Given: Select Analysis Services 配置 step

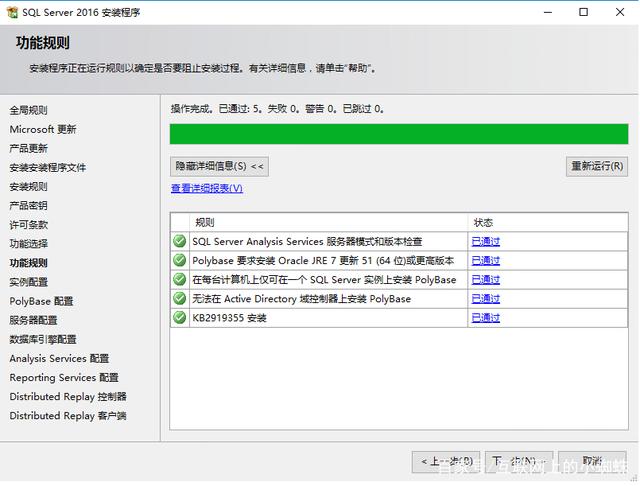Looking at the screenshot, I should tap(59, 359).
